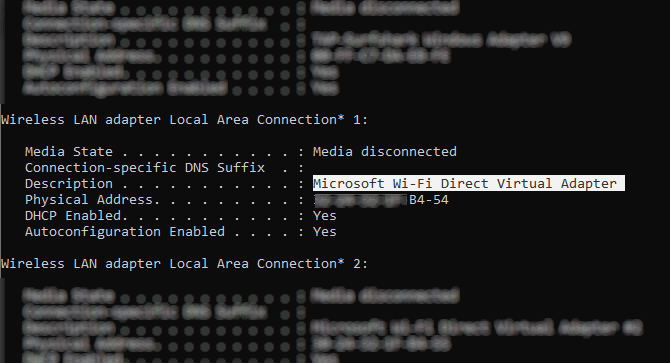This screenshot has width=670, height=363.
Task: Click the 'Media disconnected' value in Connection 1
Action: (385, 152)
